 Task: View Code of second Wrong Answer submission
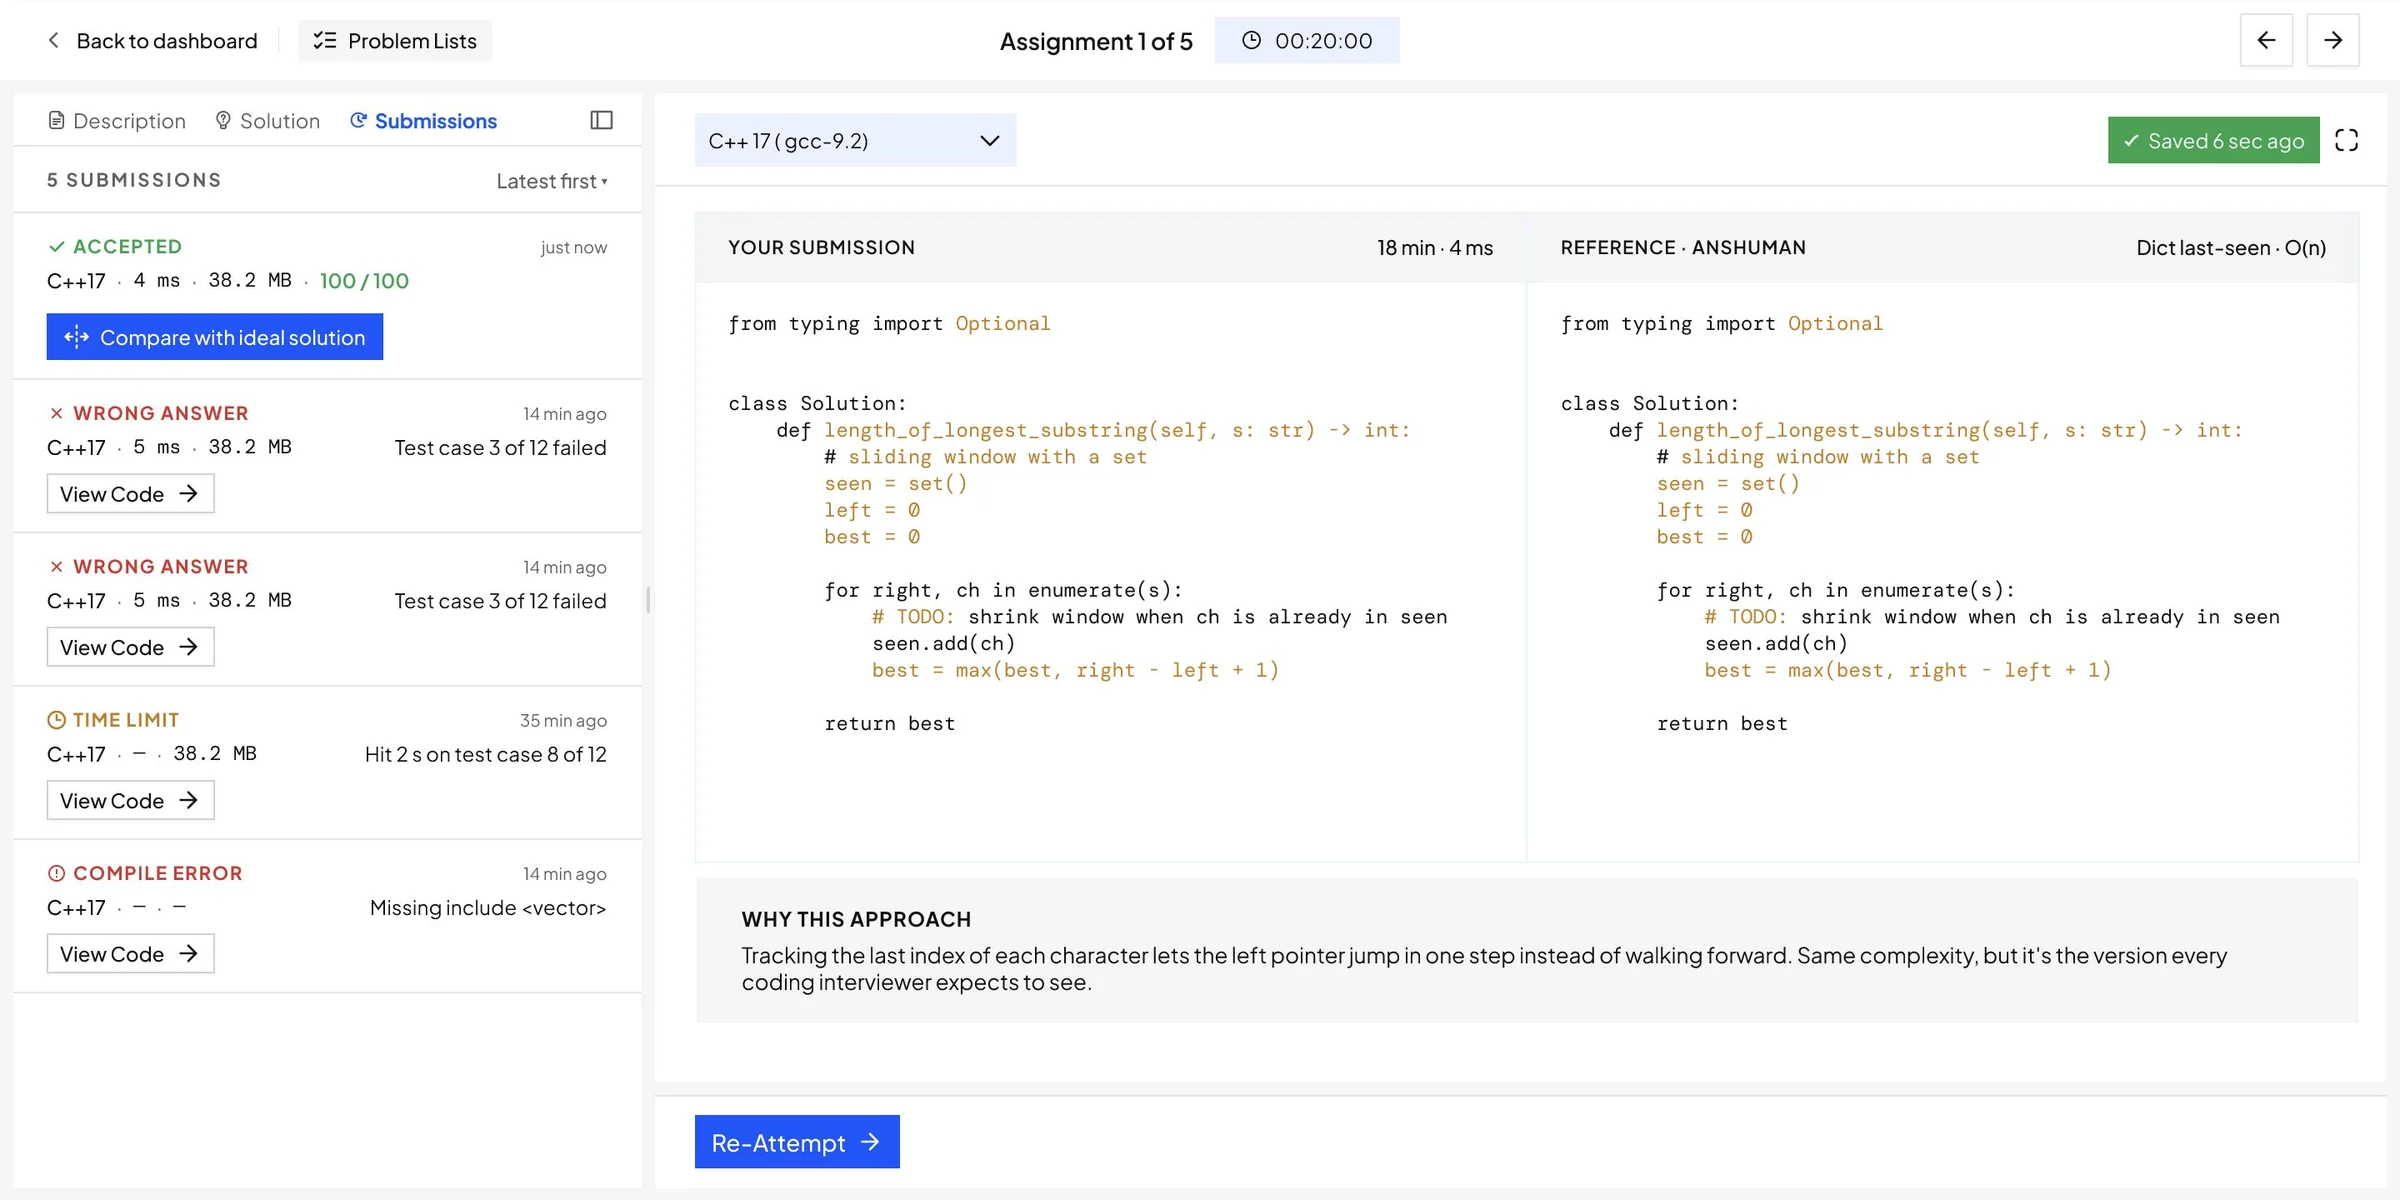(130, 647)
